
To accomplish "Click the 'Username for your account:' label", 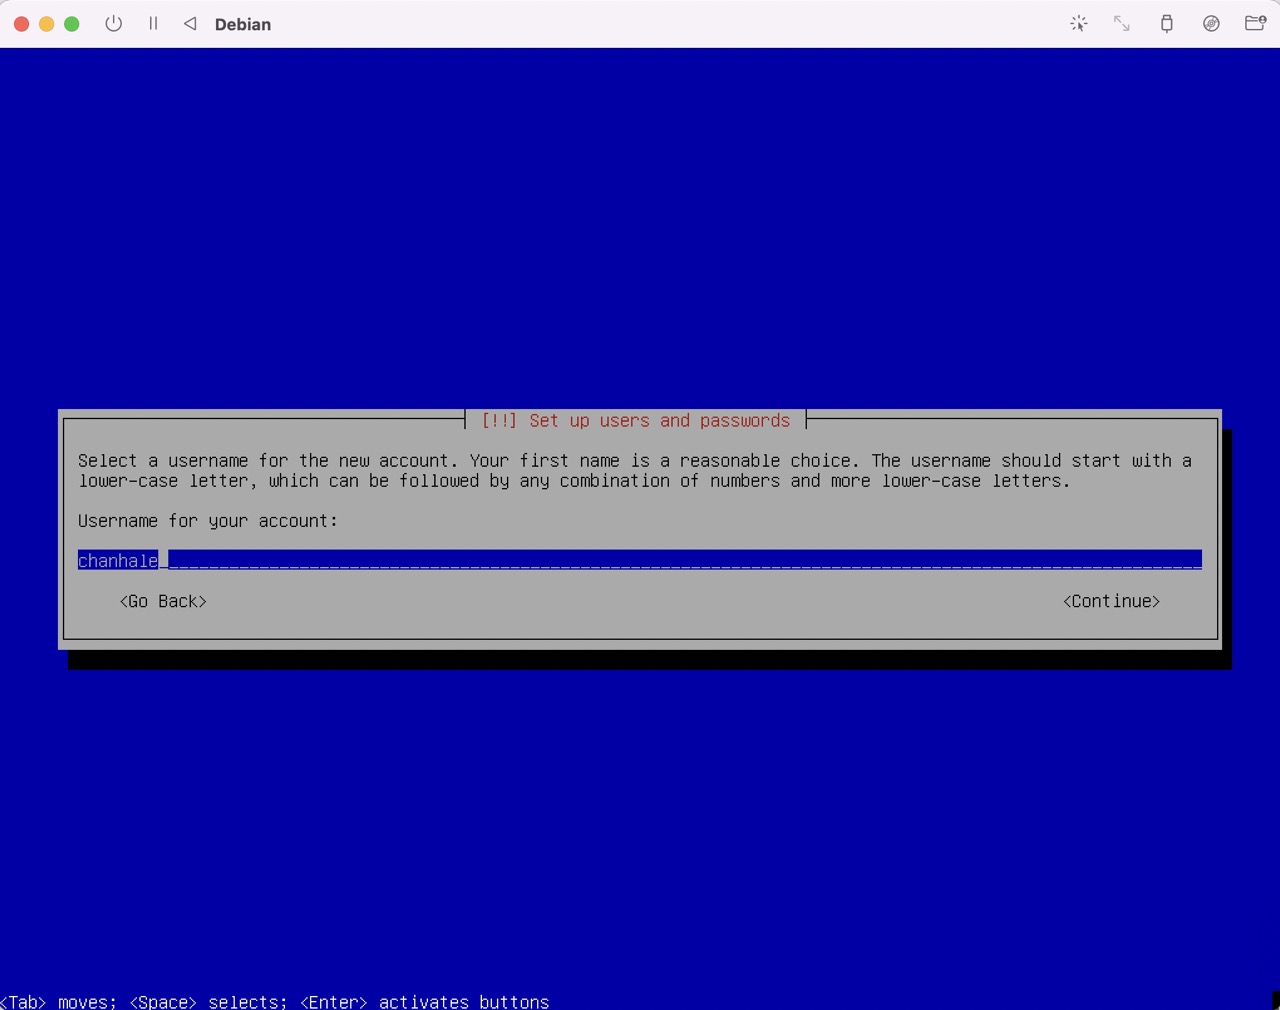I will 208,521.
